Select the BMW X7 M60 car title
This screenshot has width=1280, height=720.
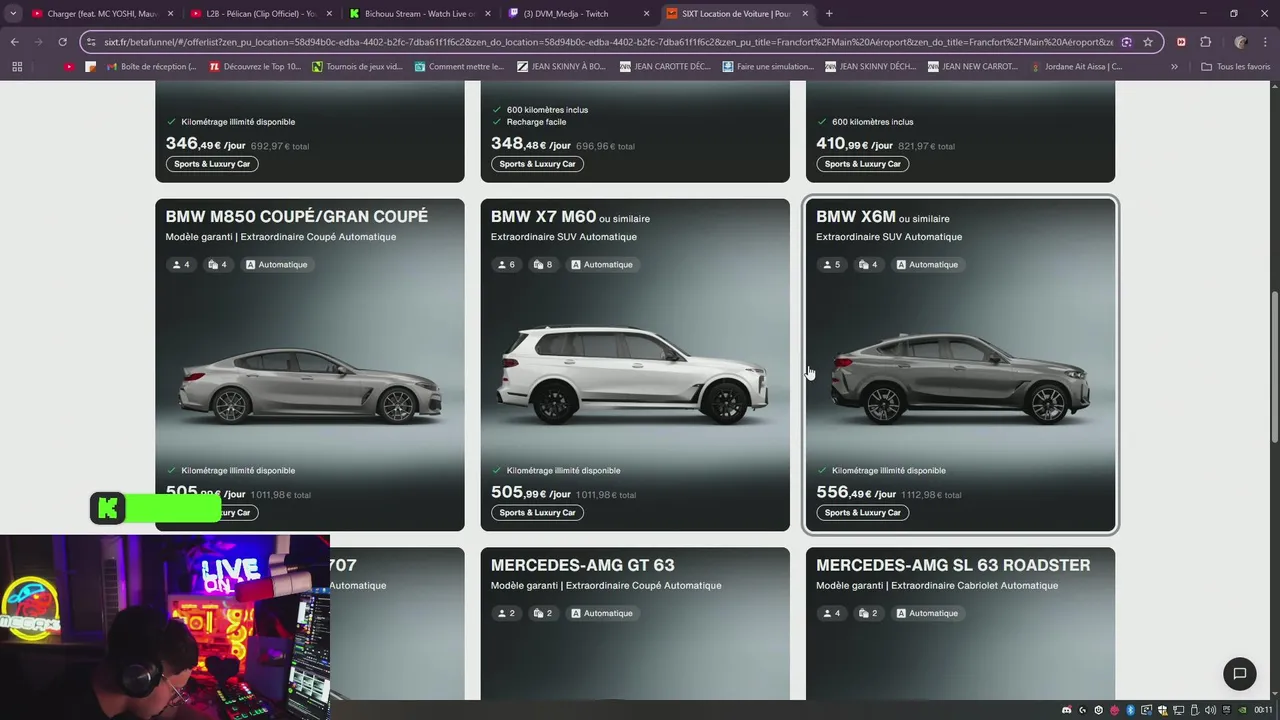(543, 216)
